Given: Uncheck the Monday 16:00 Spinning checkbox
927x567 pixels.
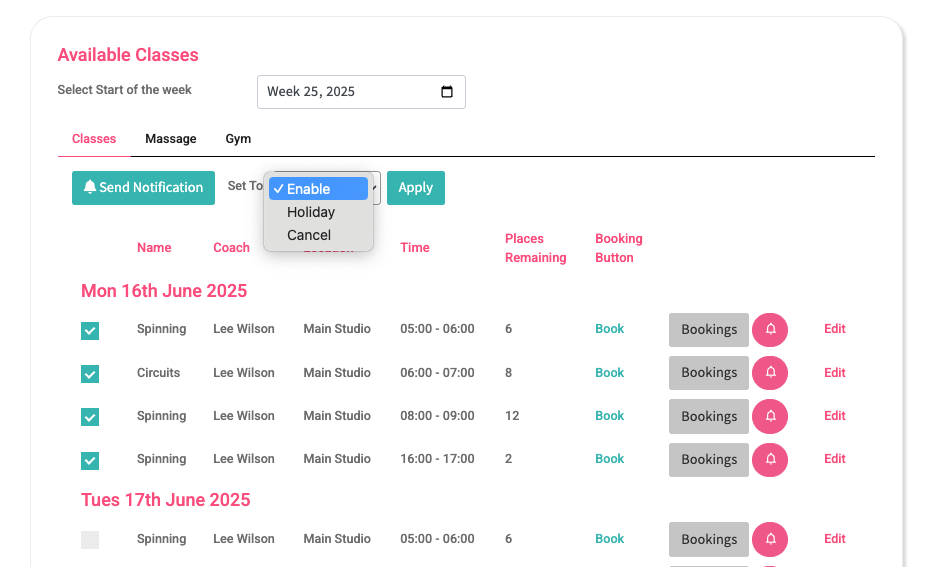Looking at the screenshot, I should coord(90,460).
